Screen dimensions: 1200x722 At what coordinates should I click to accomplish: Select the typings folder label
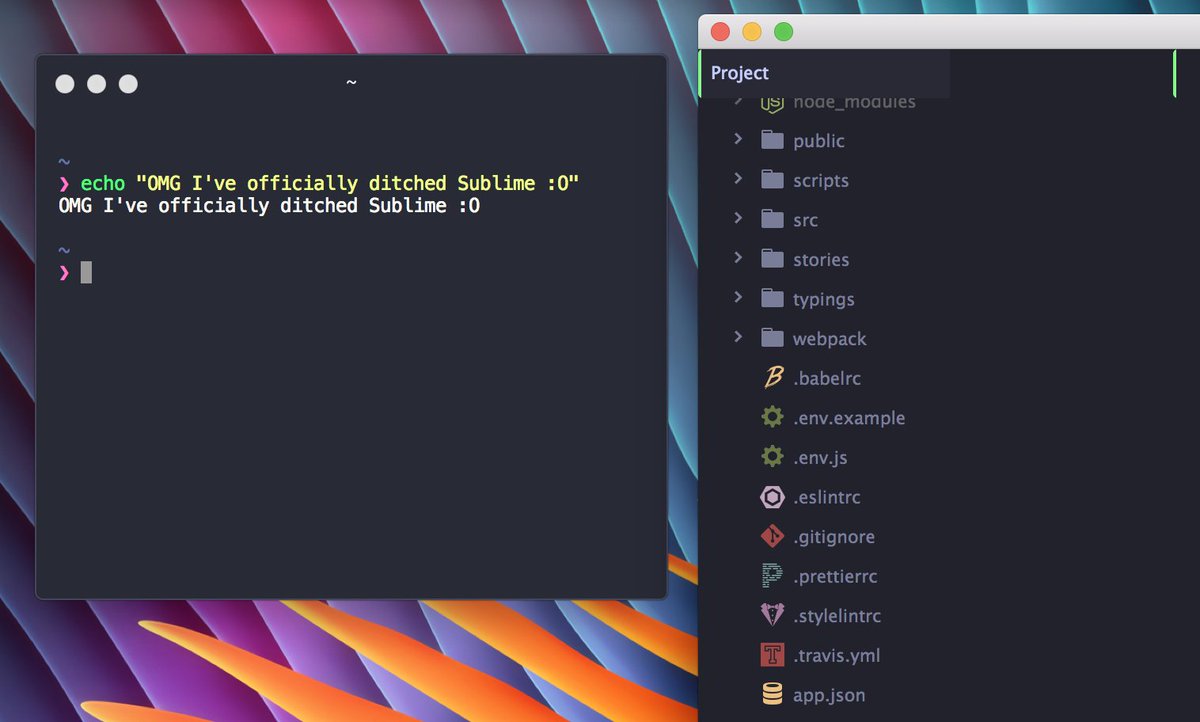coord(824,300)
